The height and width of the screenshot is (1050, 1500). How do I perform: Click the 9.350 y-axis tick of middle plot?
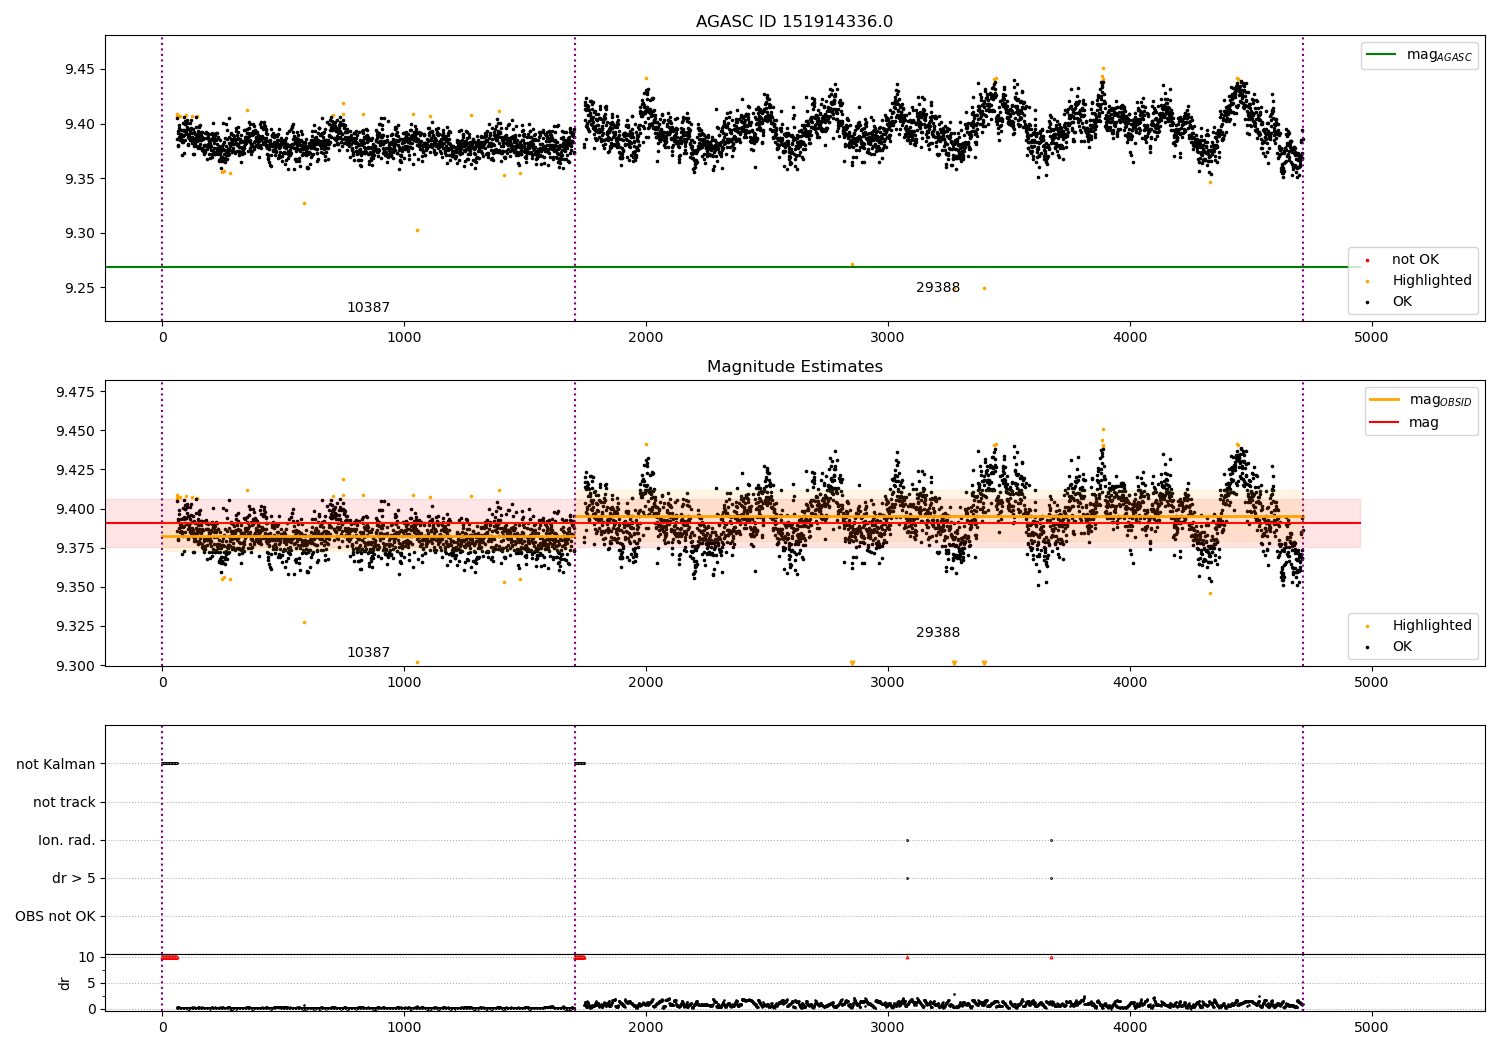click(x=76, y=588)
